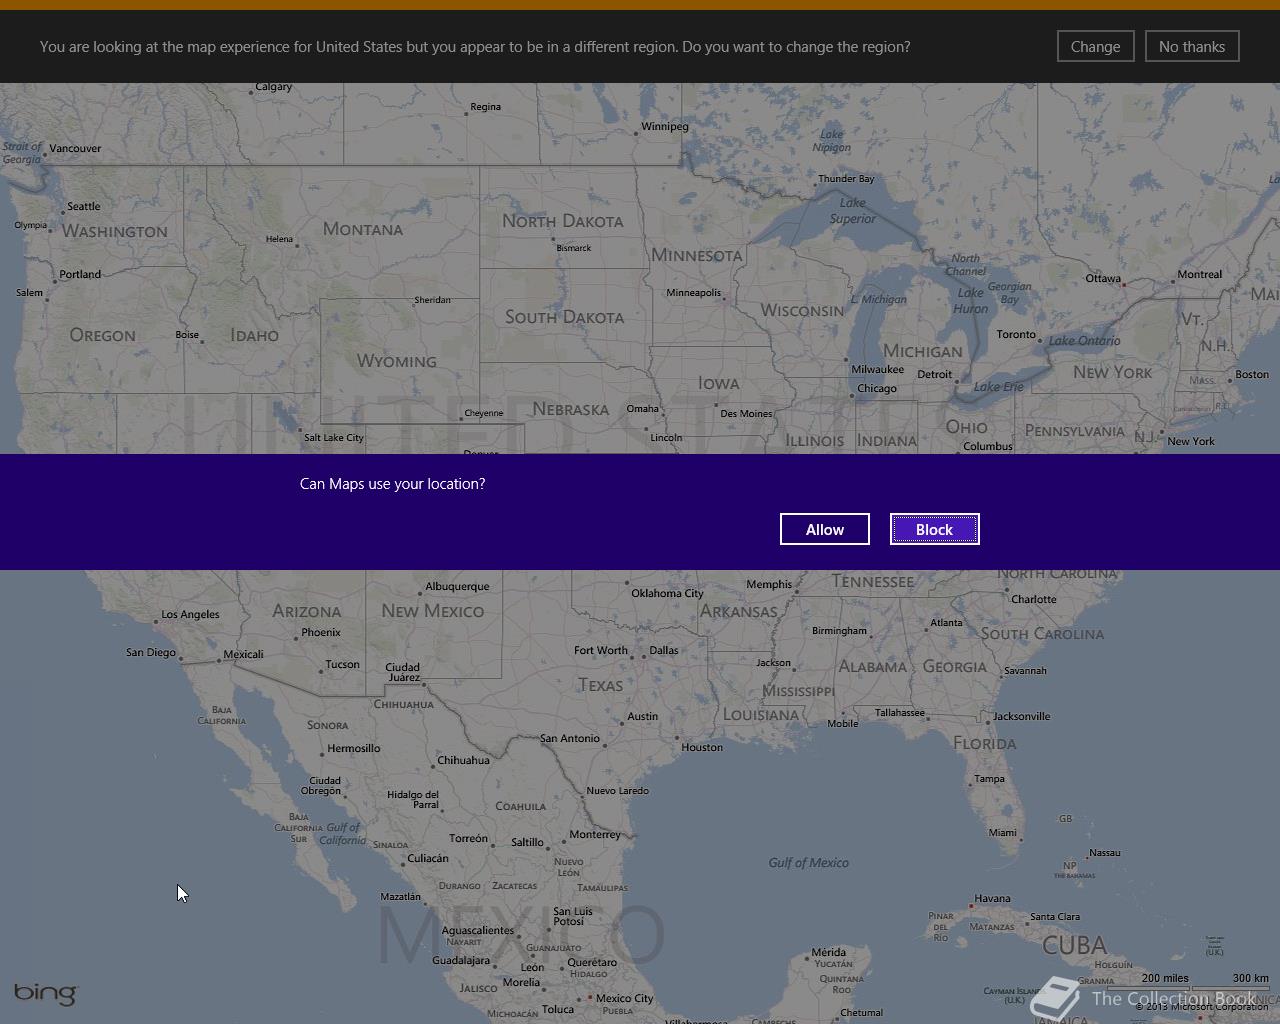Select Mexico City on the map
Viewport: 1280px width, 1024px height.
pyautogui.click(x=624, y=998)
